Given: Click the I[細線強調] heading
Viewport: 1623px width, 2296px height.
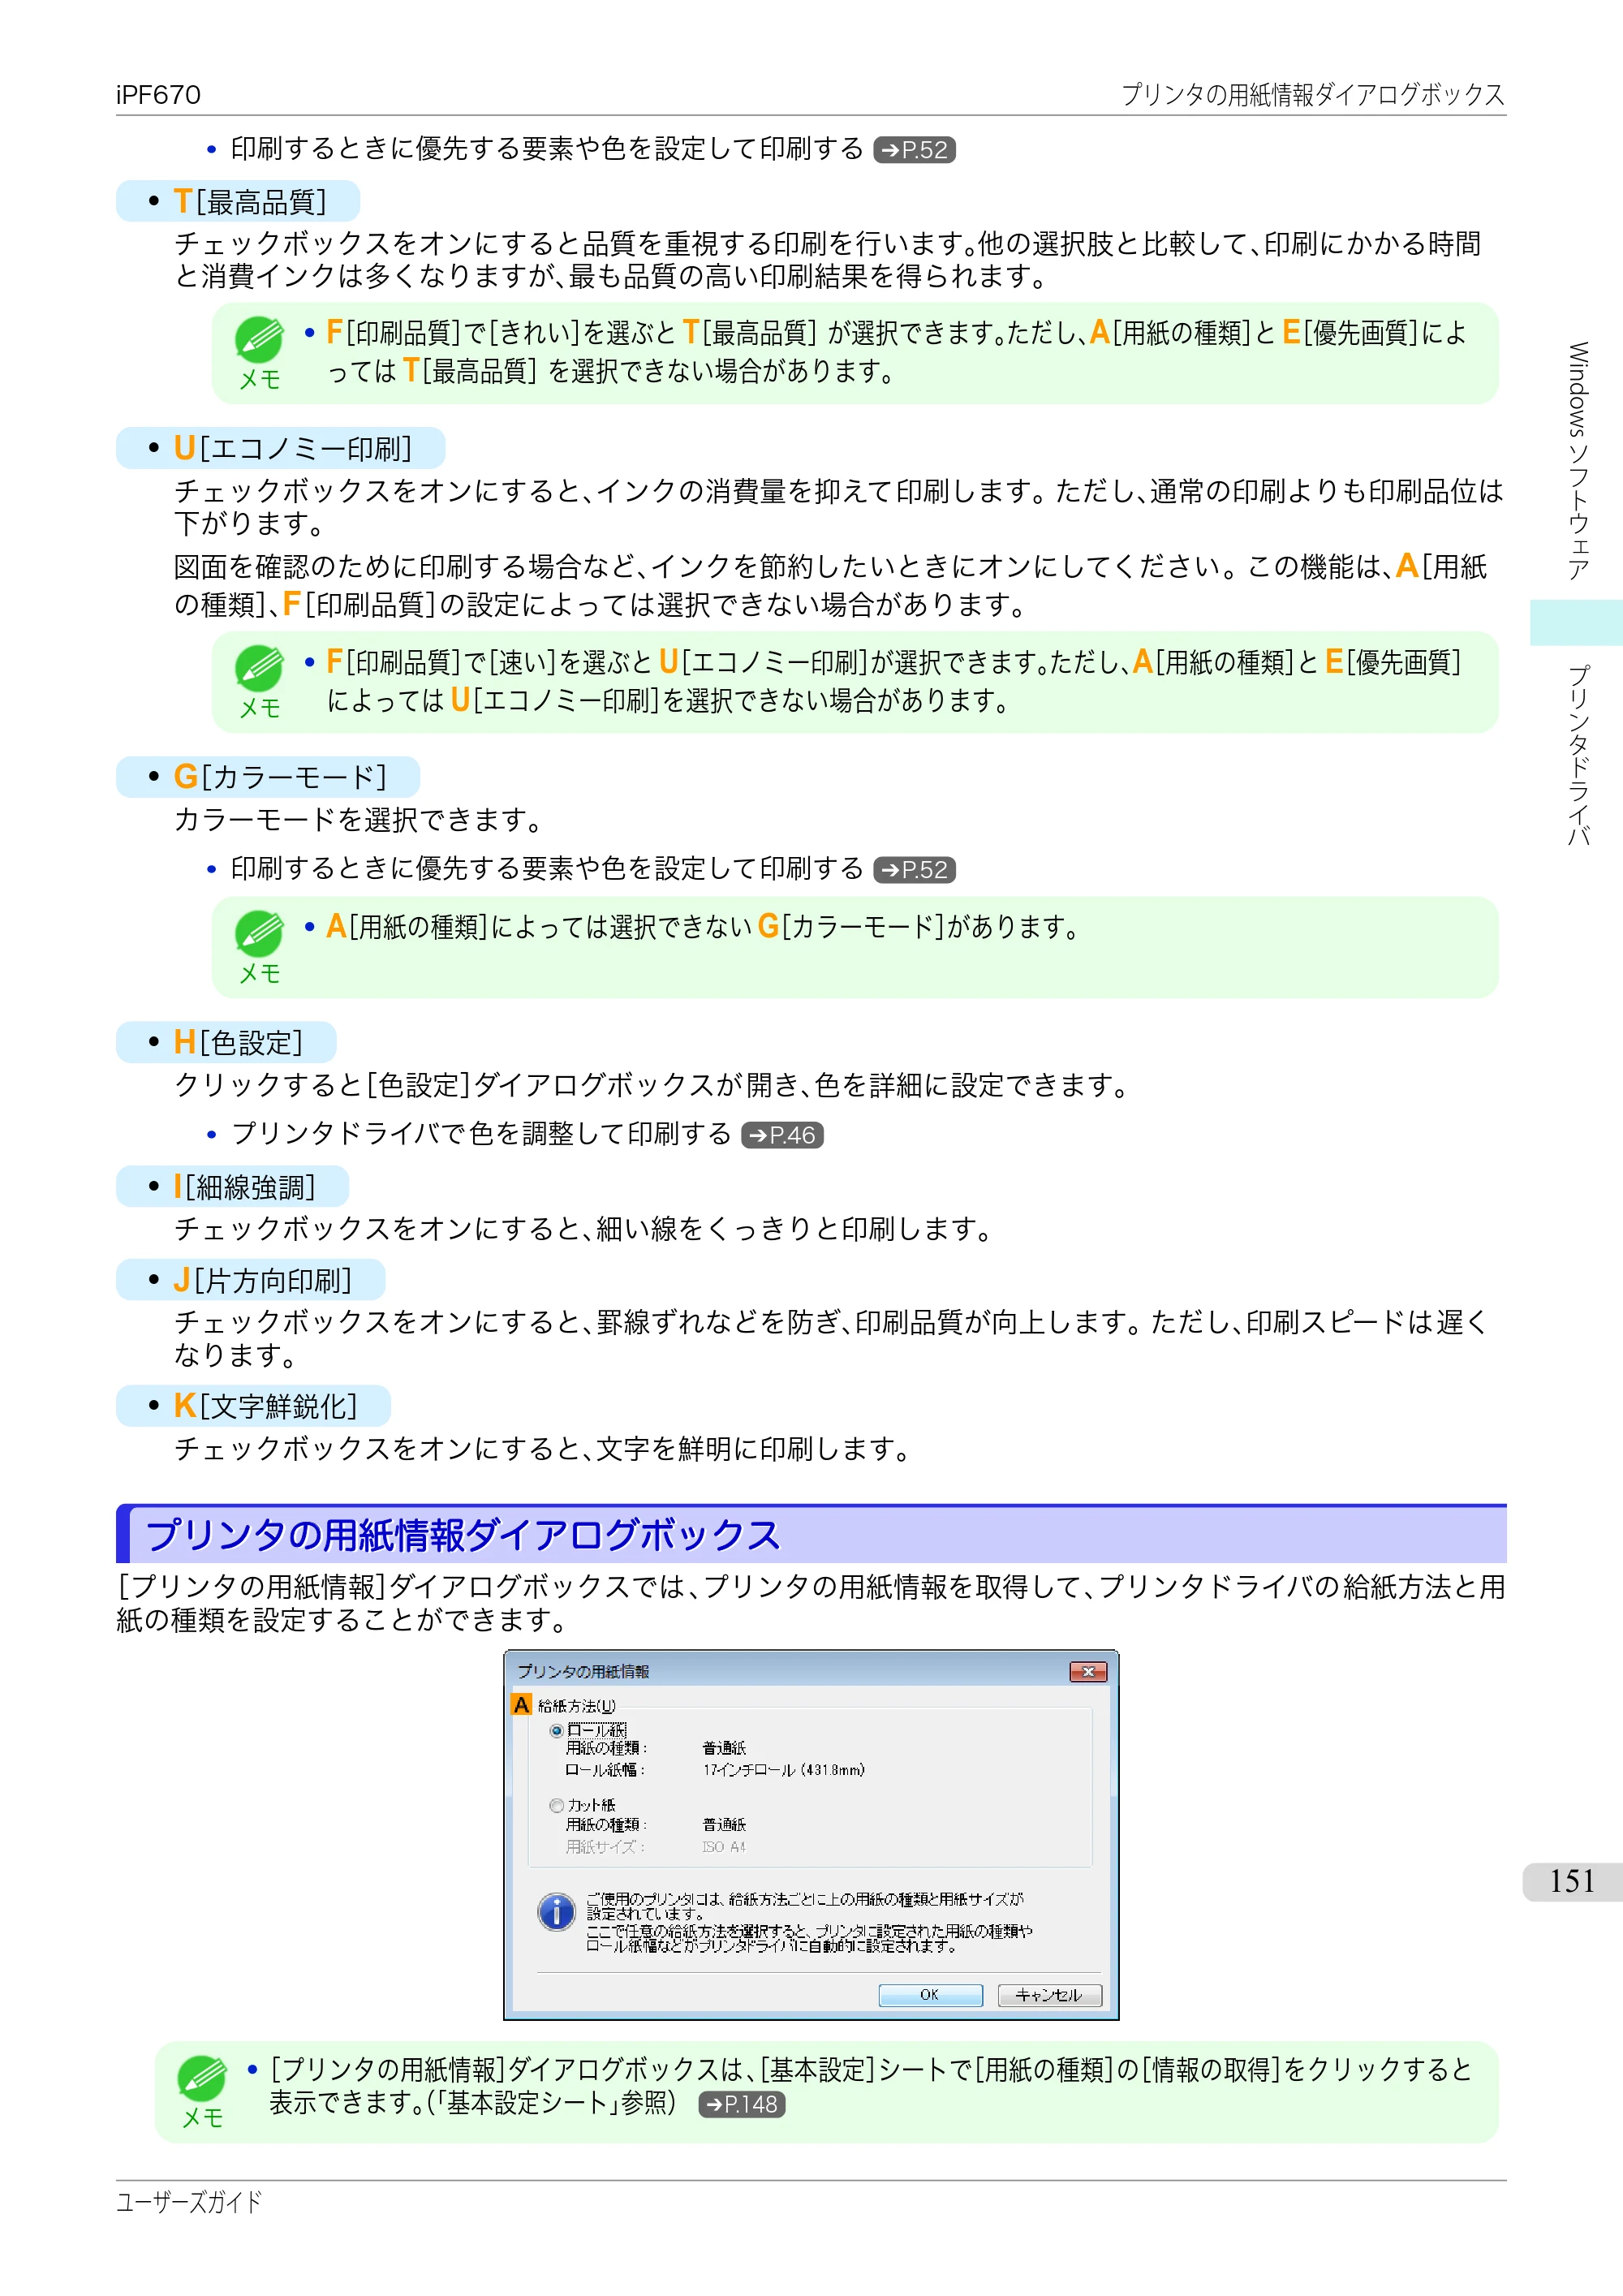Looking at the screenshot, I should pos(233,1186).
